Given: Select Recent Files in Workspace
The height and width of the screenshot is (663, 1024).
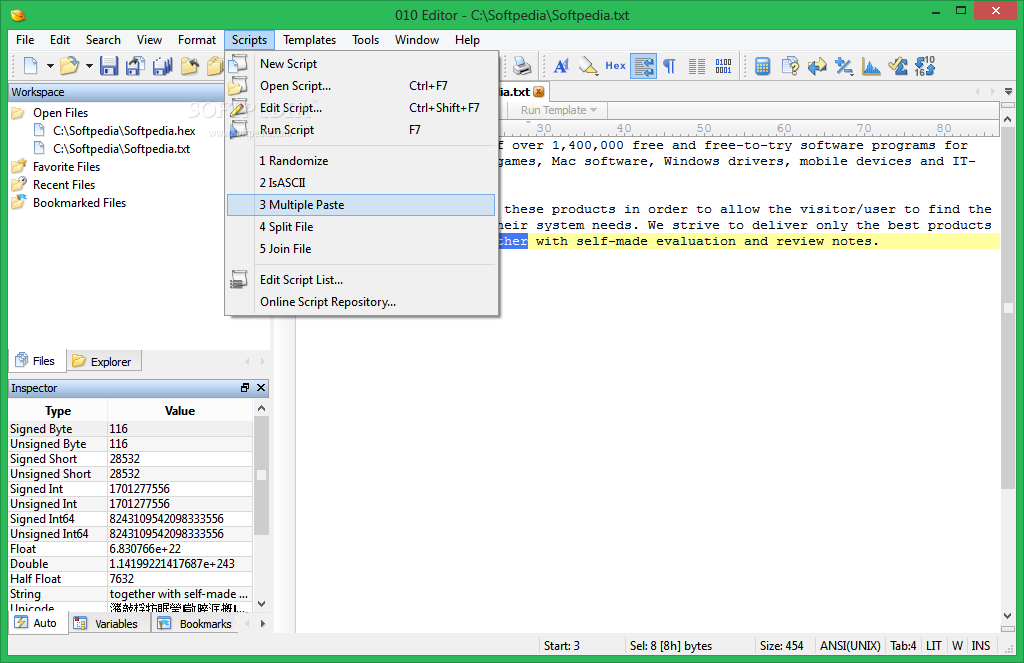Looking at the screenshot, I should point(64,185).
